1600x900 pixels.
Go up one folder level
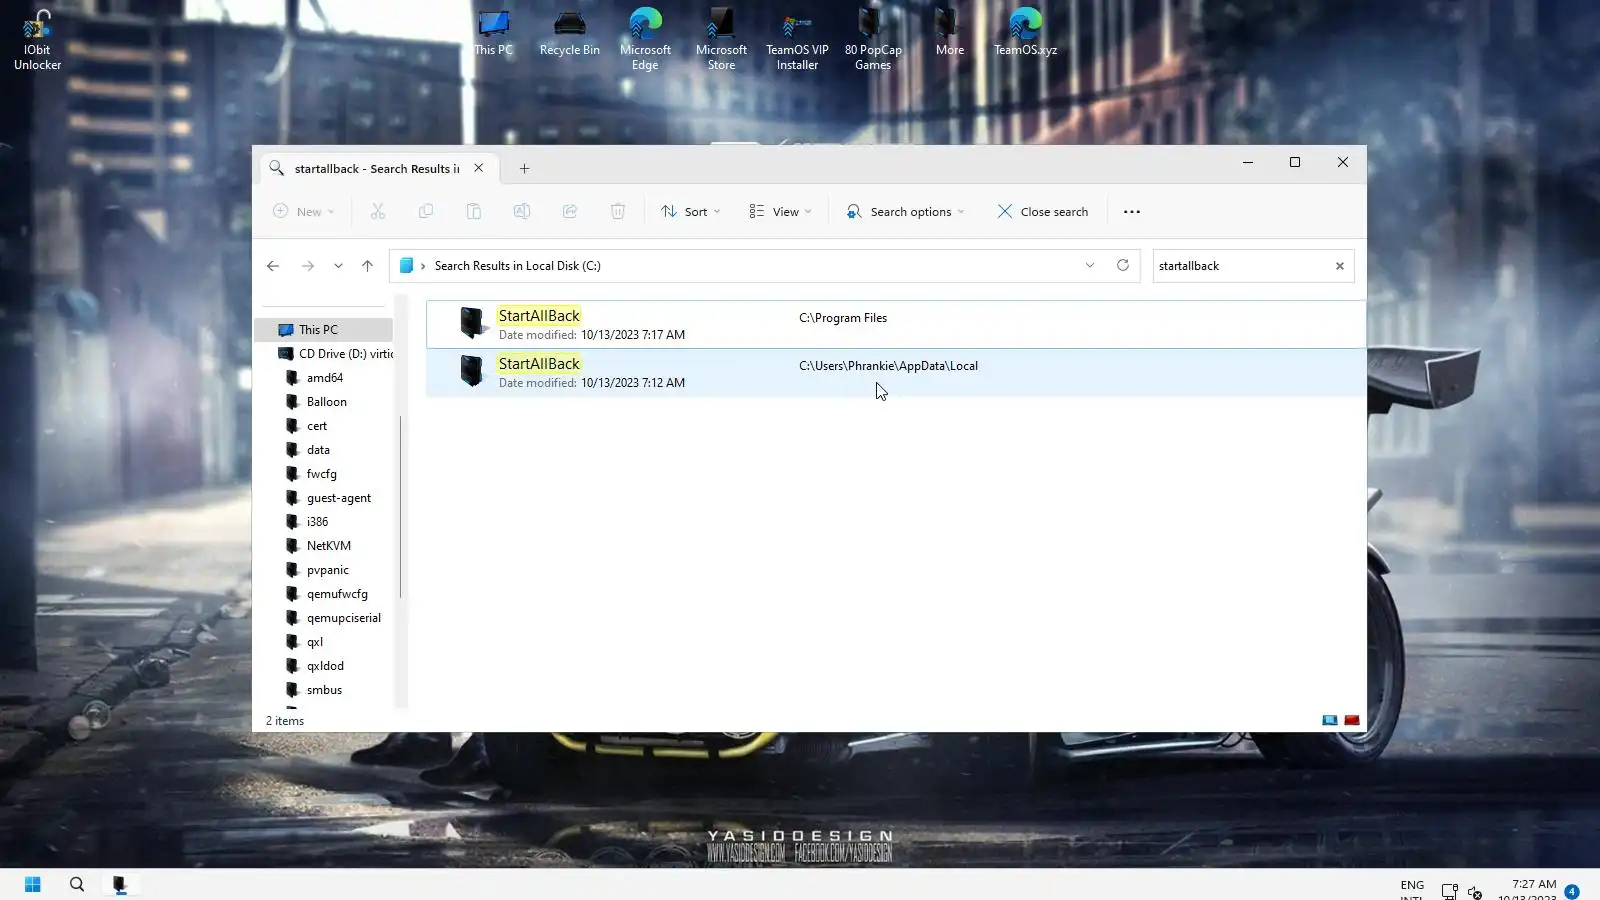coord(367,266)
